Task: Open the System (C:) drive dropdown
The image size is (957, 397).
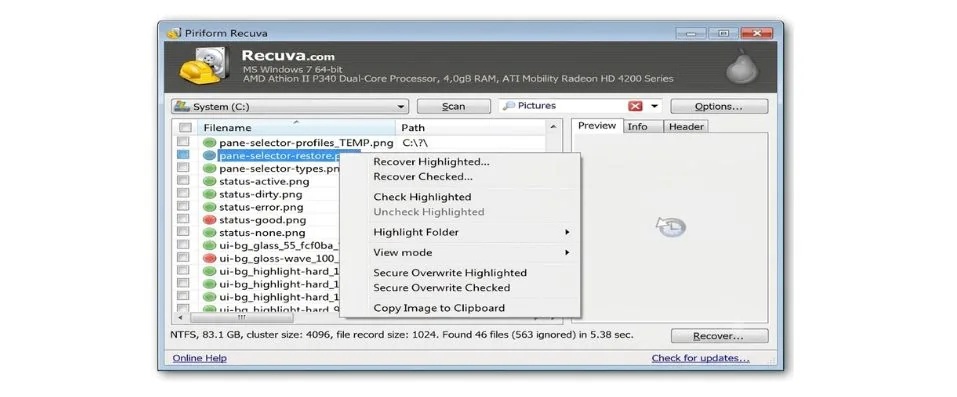Action: coord(401,107)
